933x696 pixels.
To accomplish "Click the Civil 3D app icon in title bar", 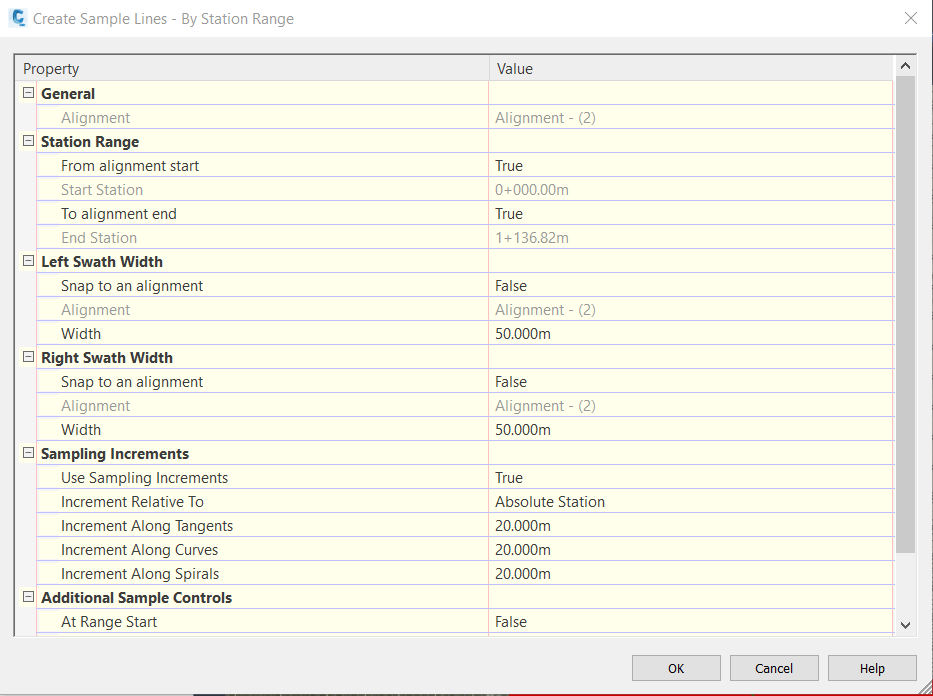I will click(18, 18).
